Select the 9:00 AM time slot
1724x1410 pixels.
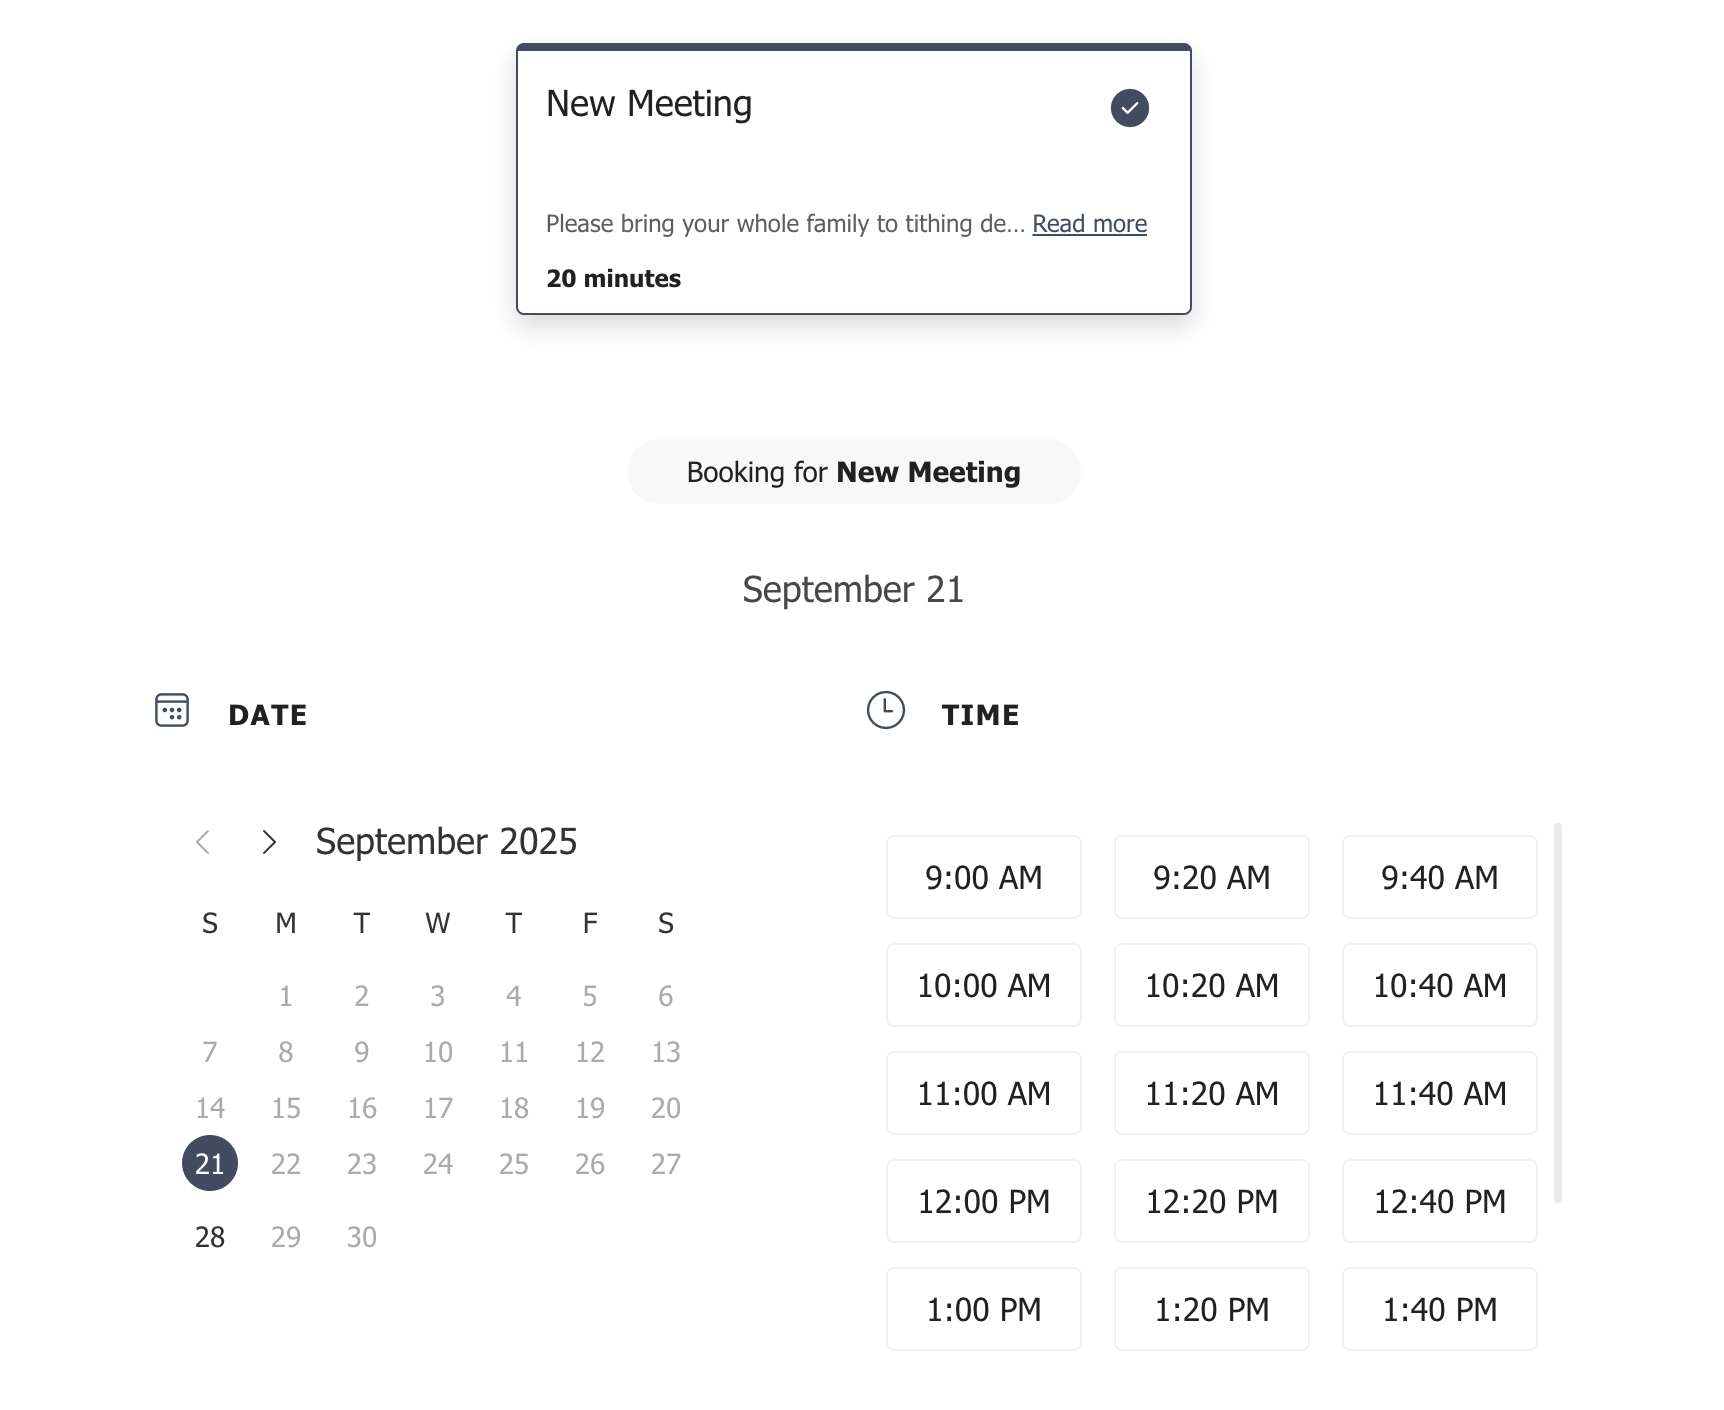pyautogui.click(x=984, y=877)
